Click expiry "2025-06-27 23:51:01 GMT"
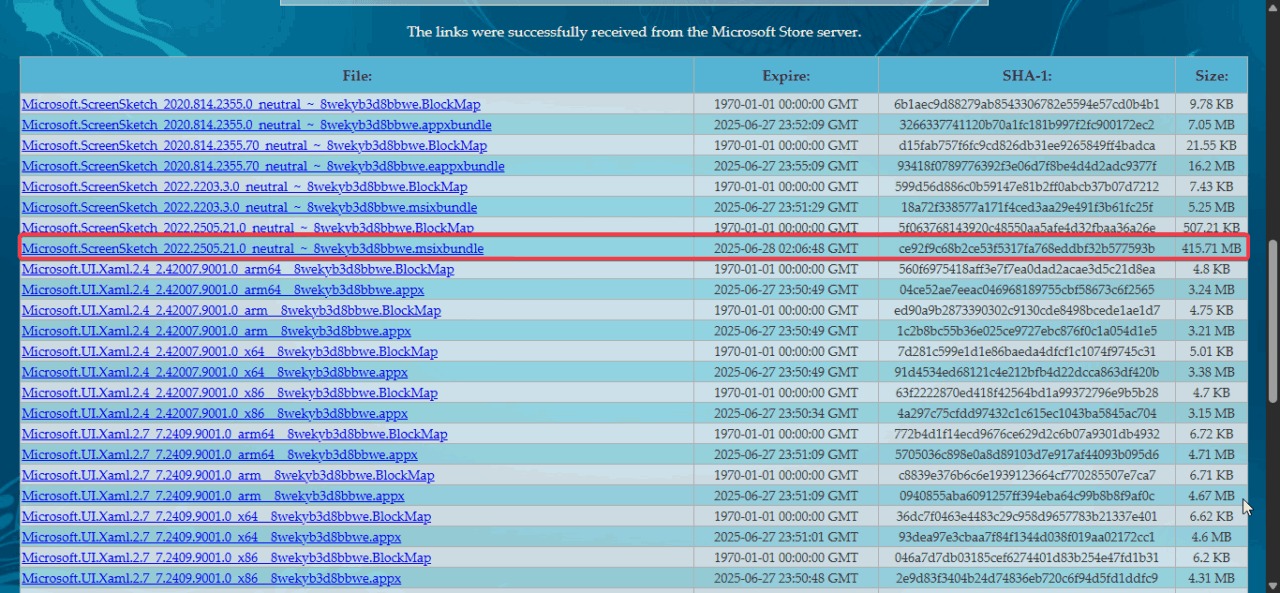 point(786,537)
